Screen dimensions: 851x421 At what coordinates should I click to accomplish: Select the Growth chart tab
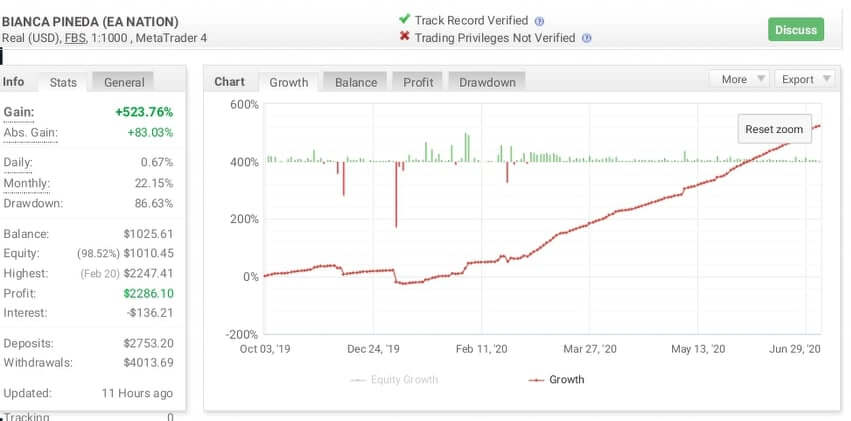(289, 82)
